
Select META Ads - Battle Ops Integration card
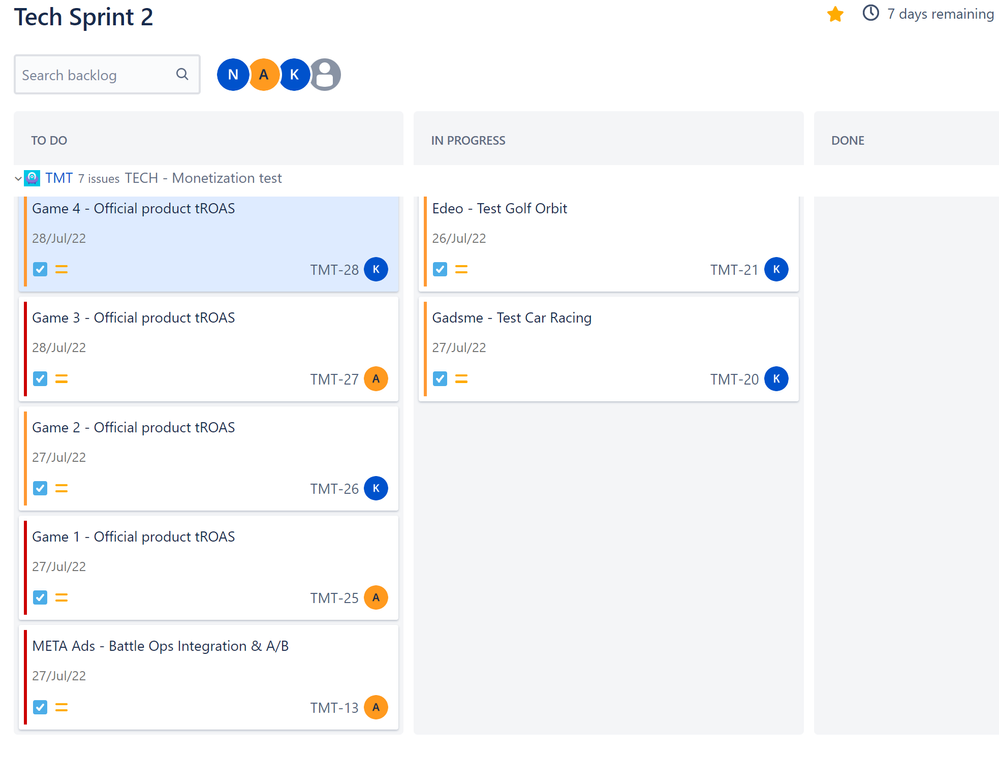[209, 678]
